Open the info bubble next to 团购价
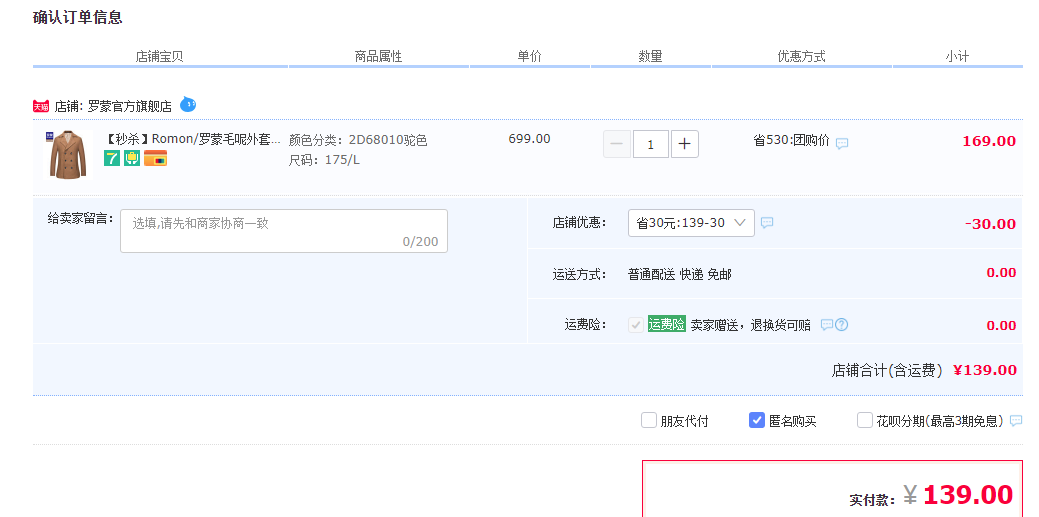 [842, 143]
